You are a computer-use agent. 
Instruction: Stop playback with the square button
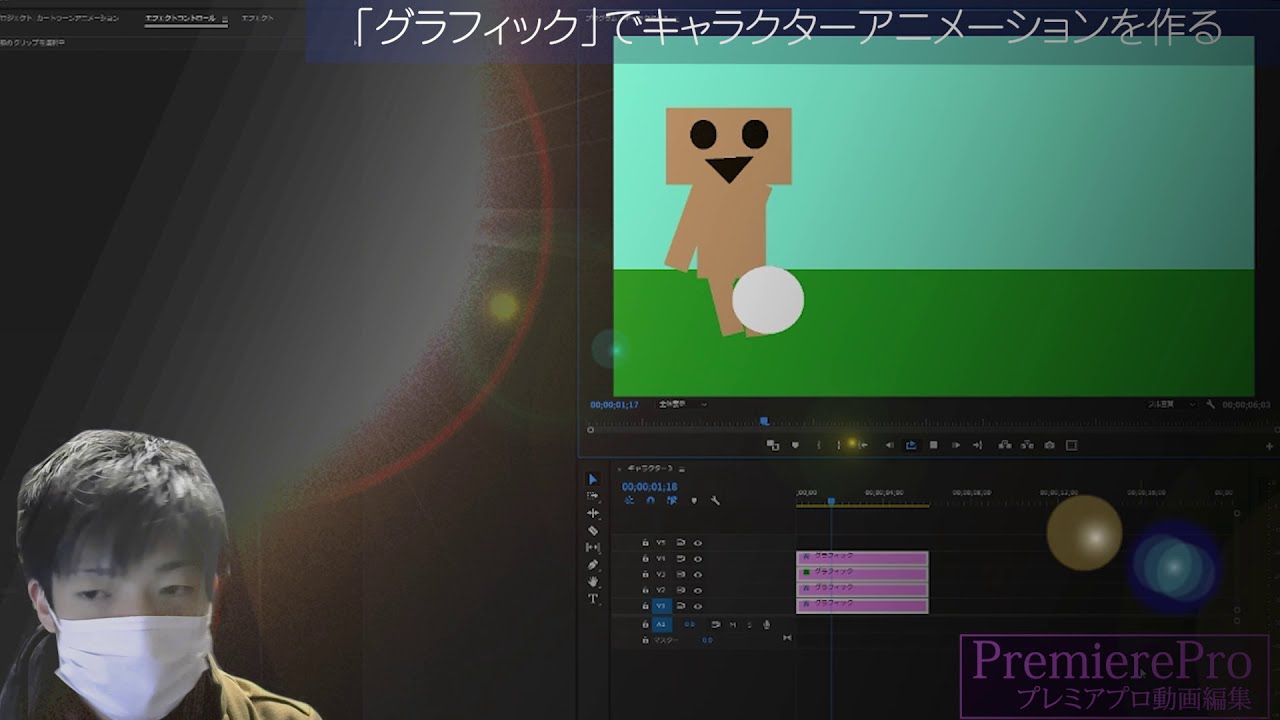pos(933,444)
